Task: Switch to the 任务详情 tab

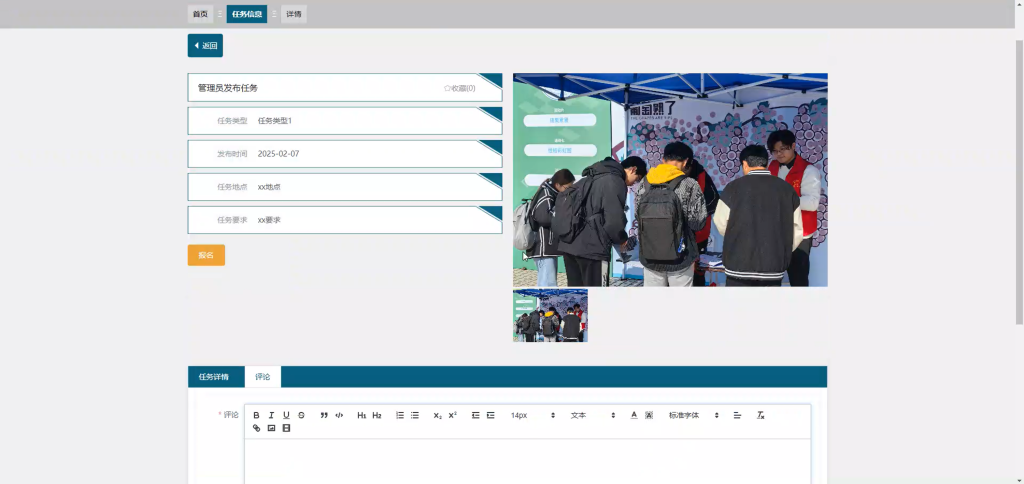Action: click(x=214, y=377)
